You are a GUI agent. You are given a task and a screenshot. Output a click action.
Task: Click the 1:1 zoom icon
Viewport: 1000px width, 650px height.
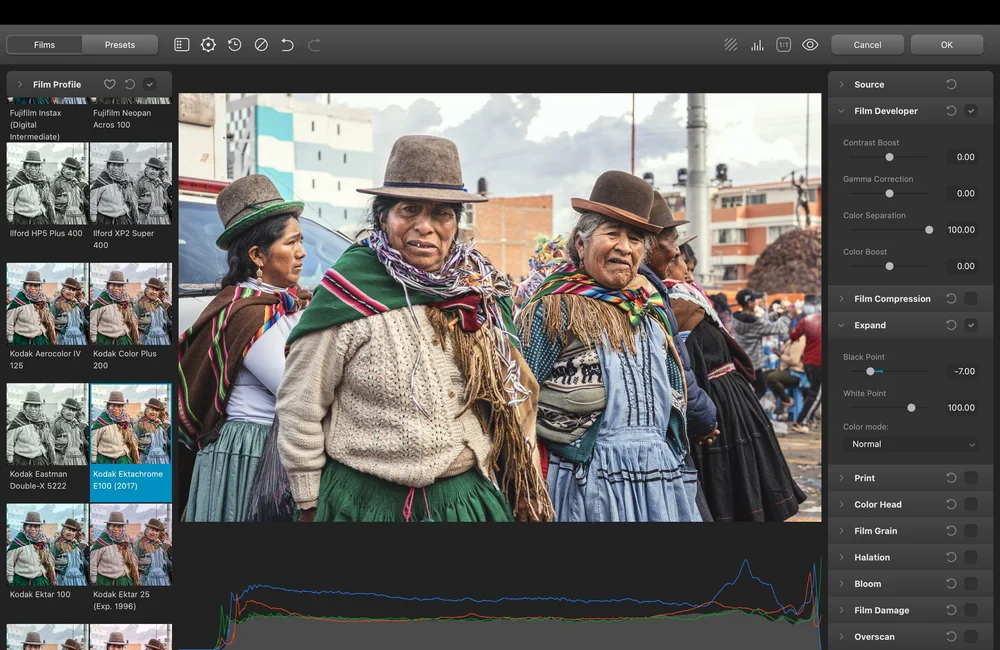coord(784,45)
